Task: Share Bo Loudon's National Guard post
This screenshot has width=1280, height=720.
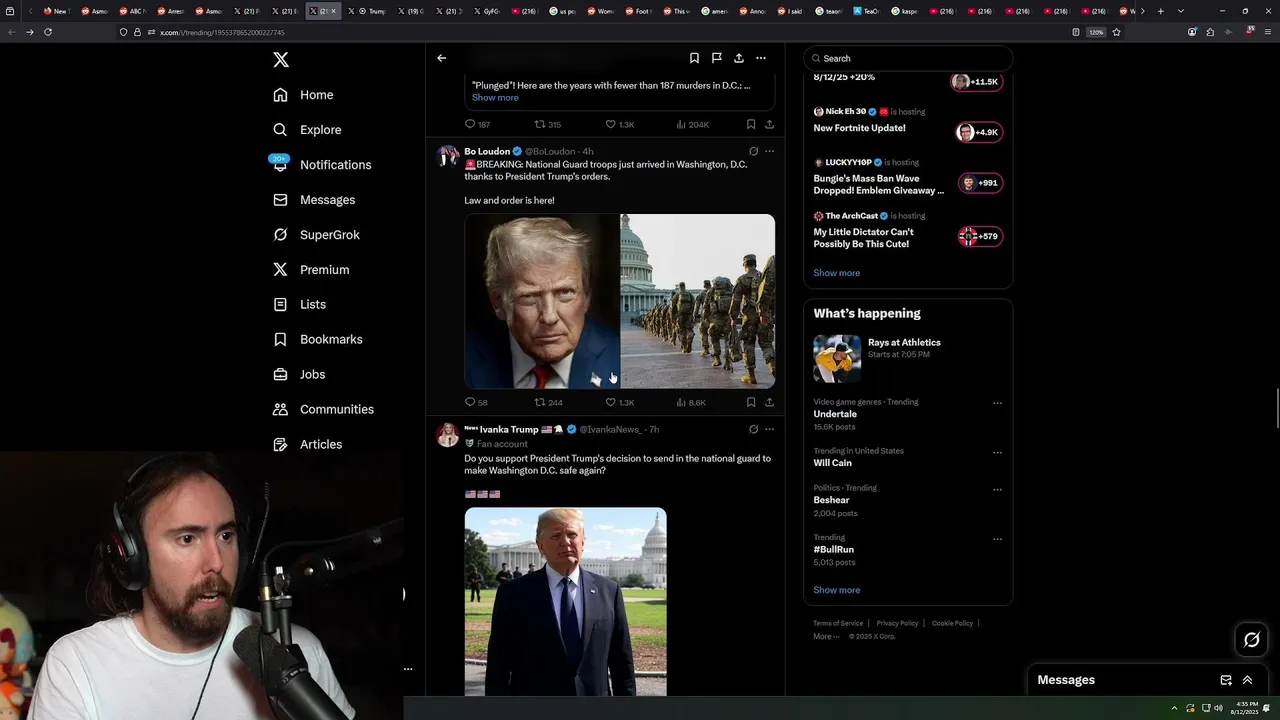Action: click(x=769, y=402)
